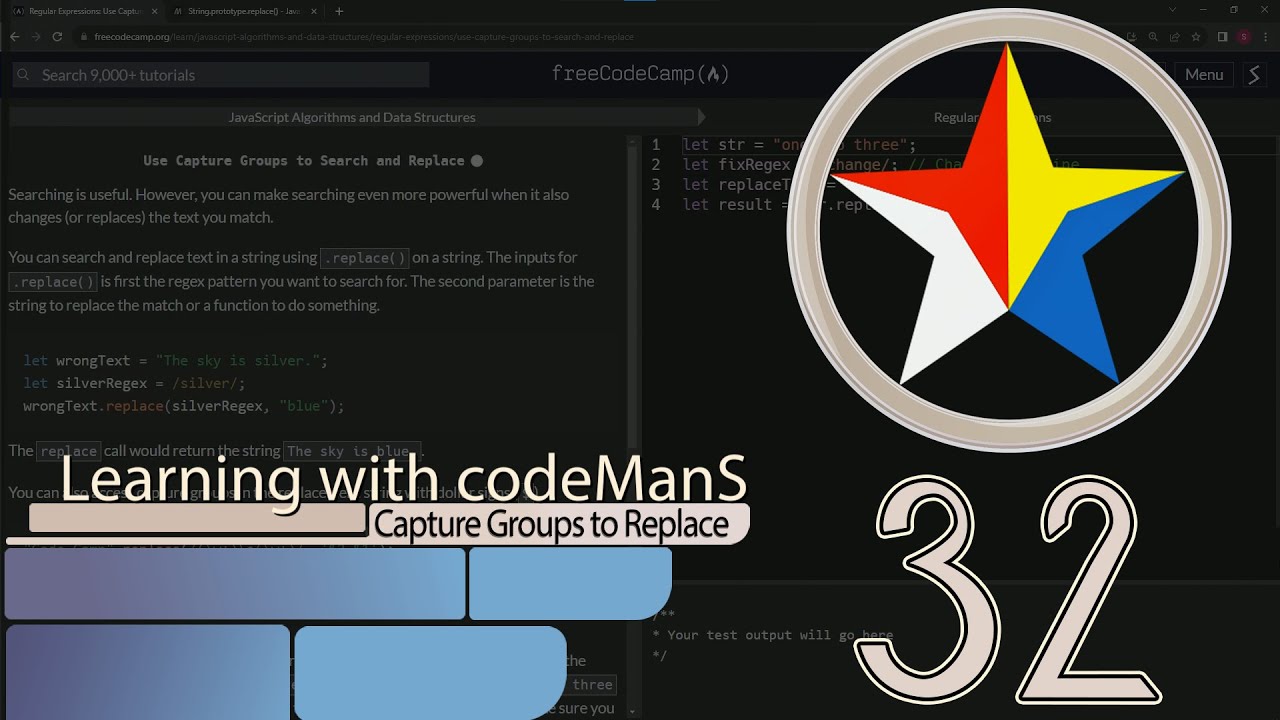Click the Use Capture Groups lesson title
Viewport: 1280px width, 720px height.
(304, 160)
